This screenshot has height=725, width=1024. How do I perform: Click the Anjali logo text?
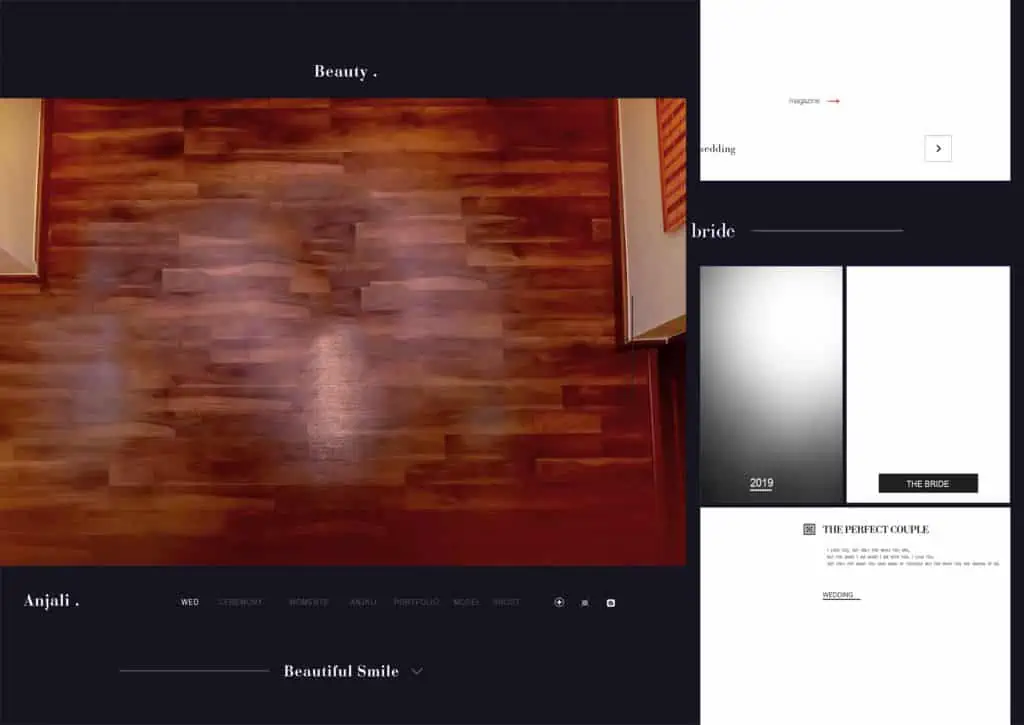pyautogui.click(x=51, y=601)
